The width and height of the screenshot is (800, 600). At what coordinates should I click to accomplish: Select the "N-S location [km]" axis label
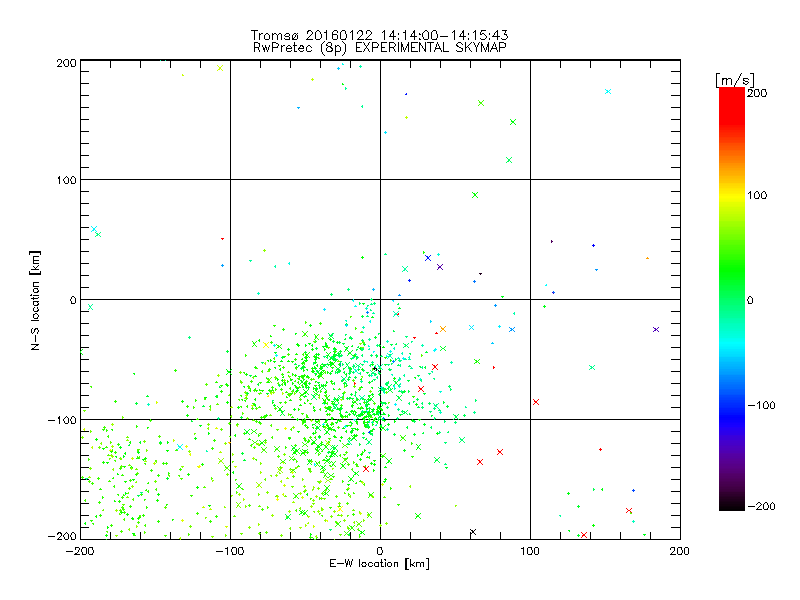point(35,301)
